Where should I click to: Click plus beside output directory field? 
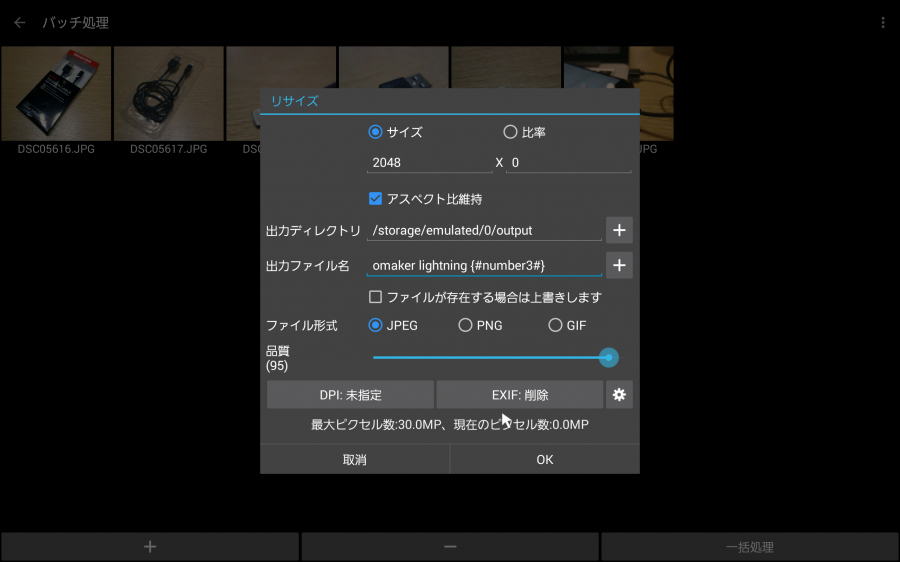tap(619, 230)
